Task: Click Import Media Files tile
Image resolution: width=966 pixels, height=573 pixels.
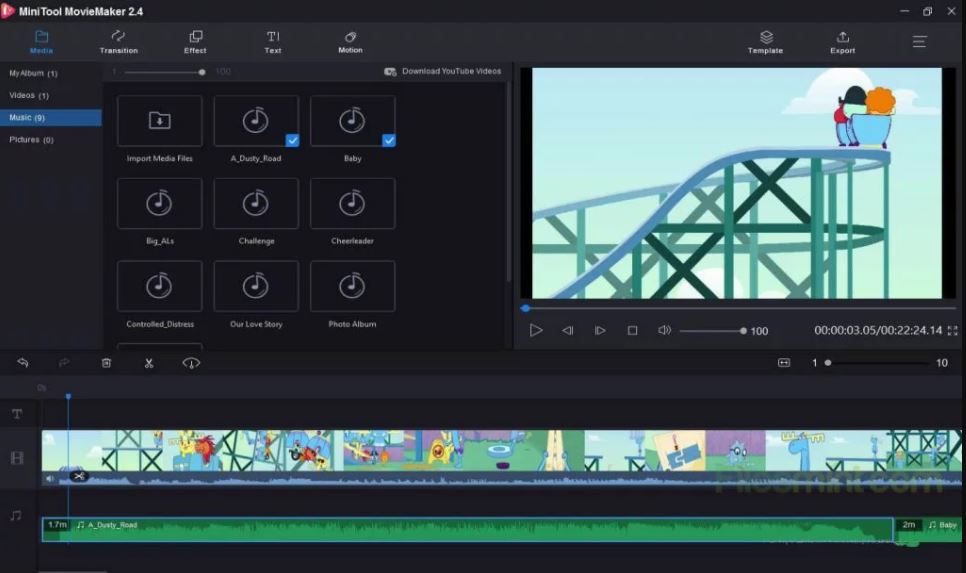Action: (160, 129)
